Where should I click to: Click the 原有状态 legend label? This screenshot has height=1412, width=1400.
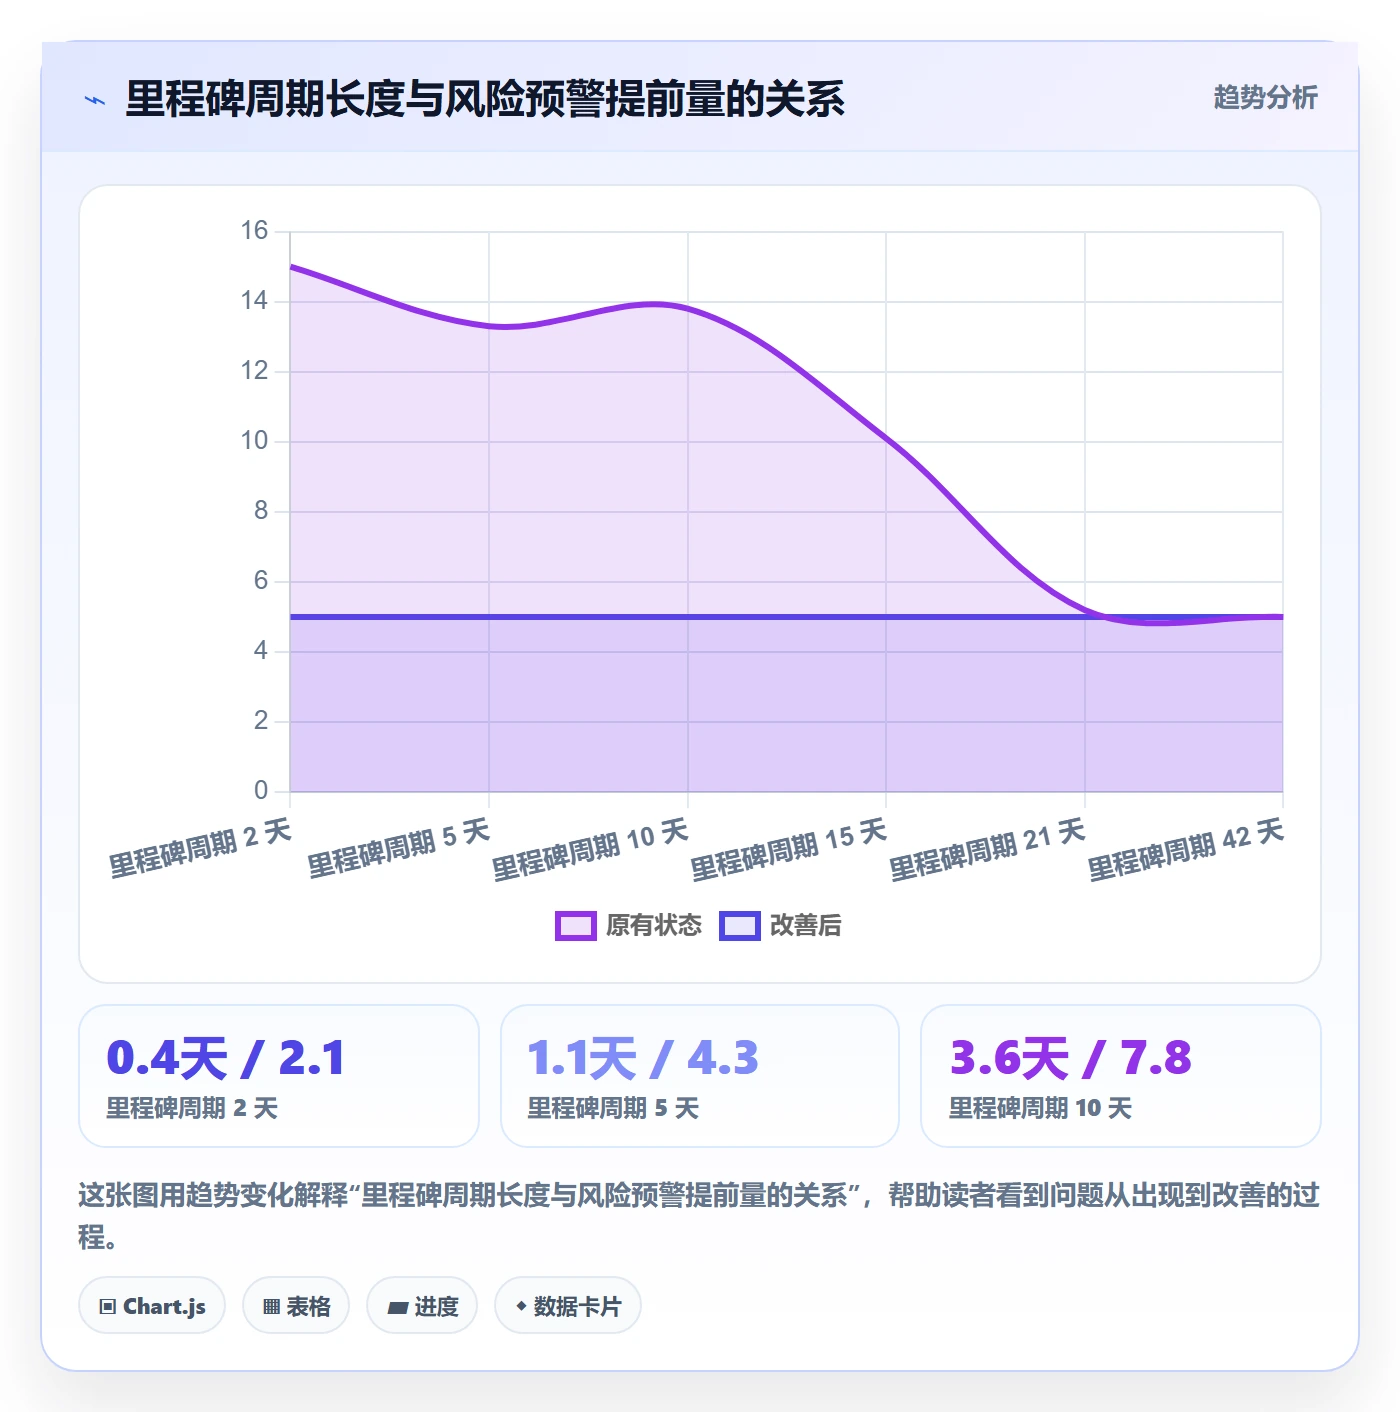[x=654, y=926]
